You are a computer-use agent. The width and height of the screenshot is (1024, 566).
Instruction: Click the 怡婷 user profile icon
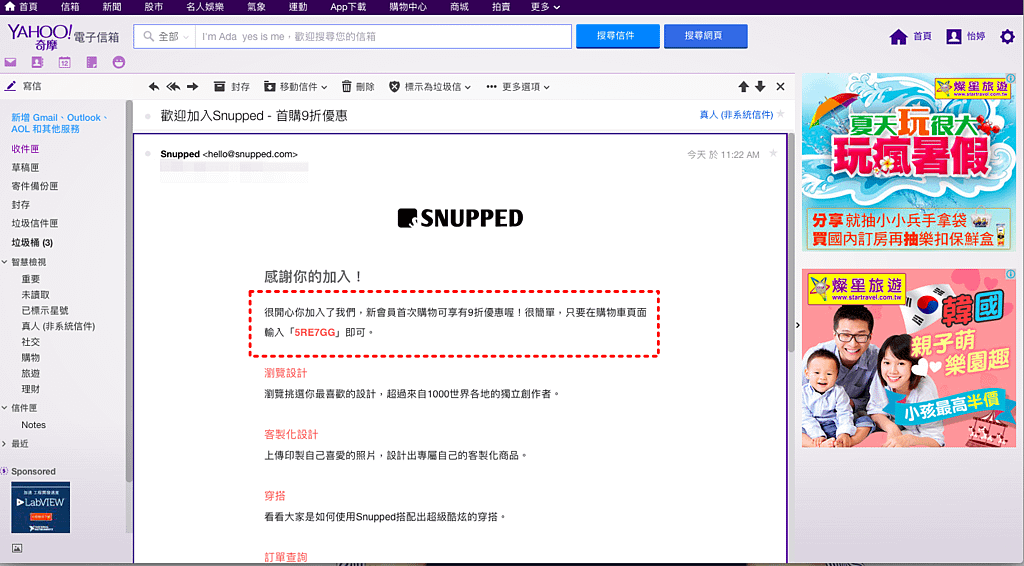pyautogui.click(x=953, y=37)
